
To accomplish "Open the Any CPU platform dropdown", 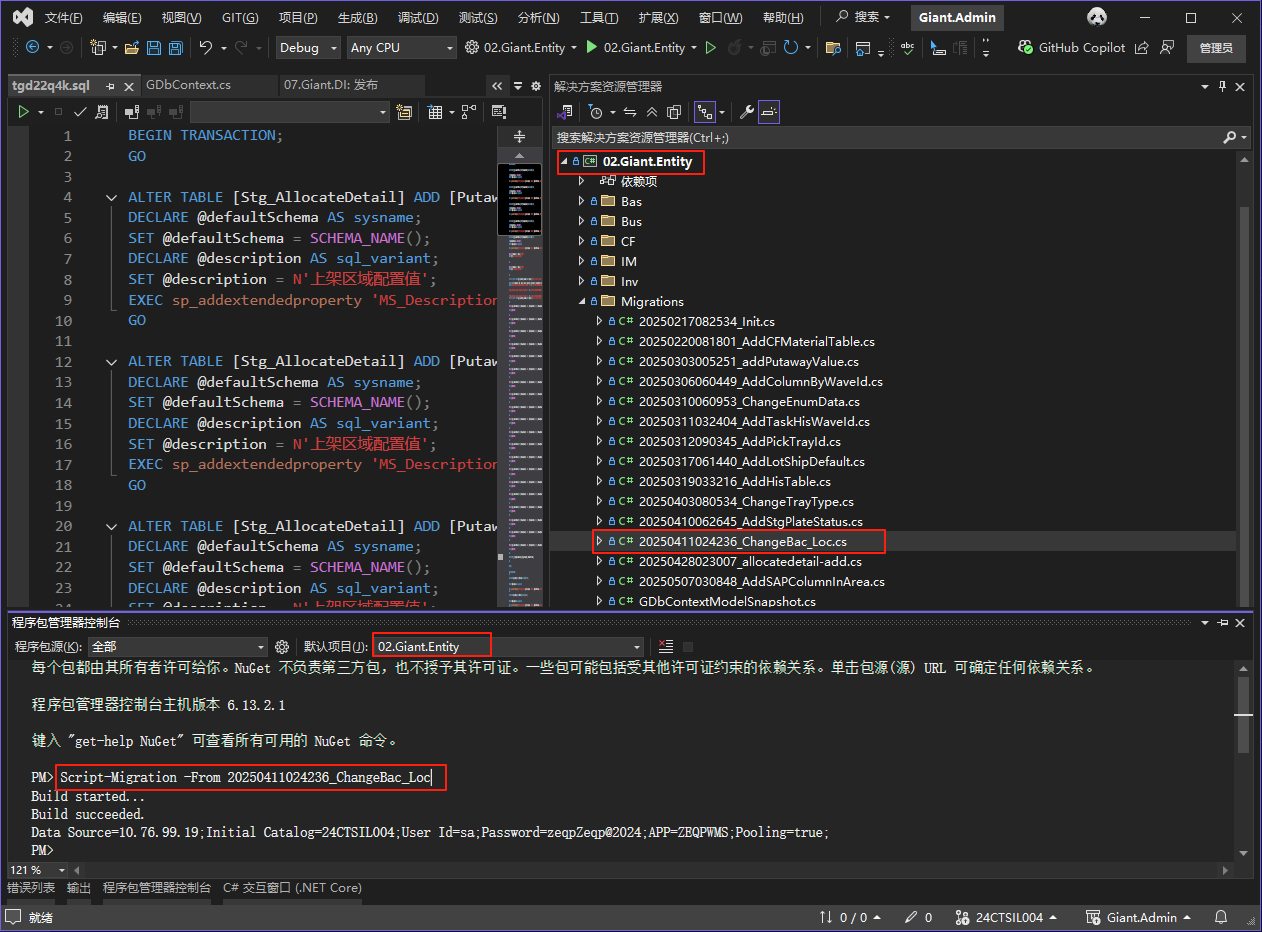I will coord(400,48).
